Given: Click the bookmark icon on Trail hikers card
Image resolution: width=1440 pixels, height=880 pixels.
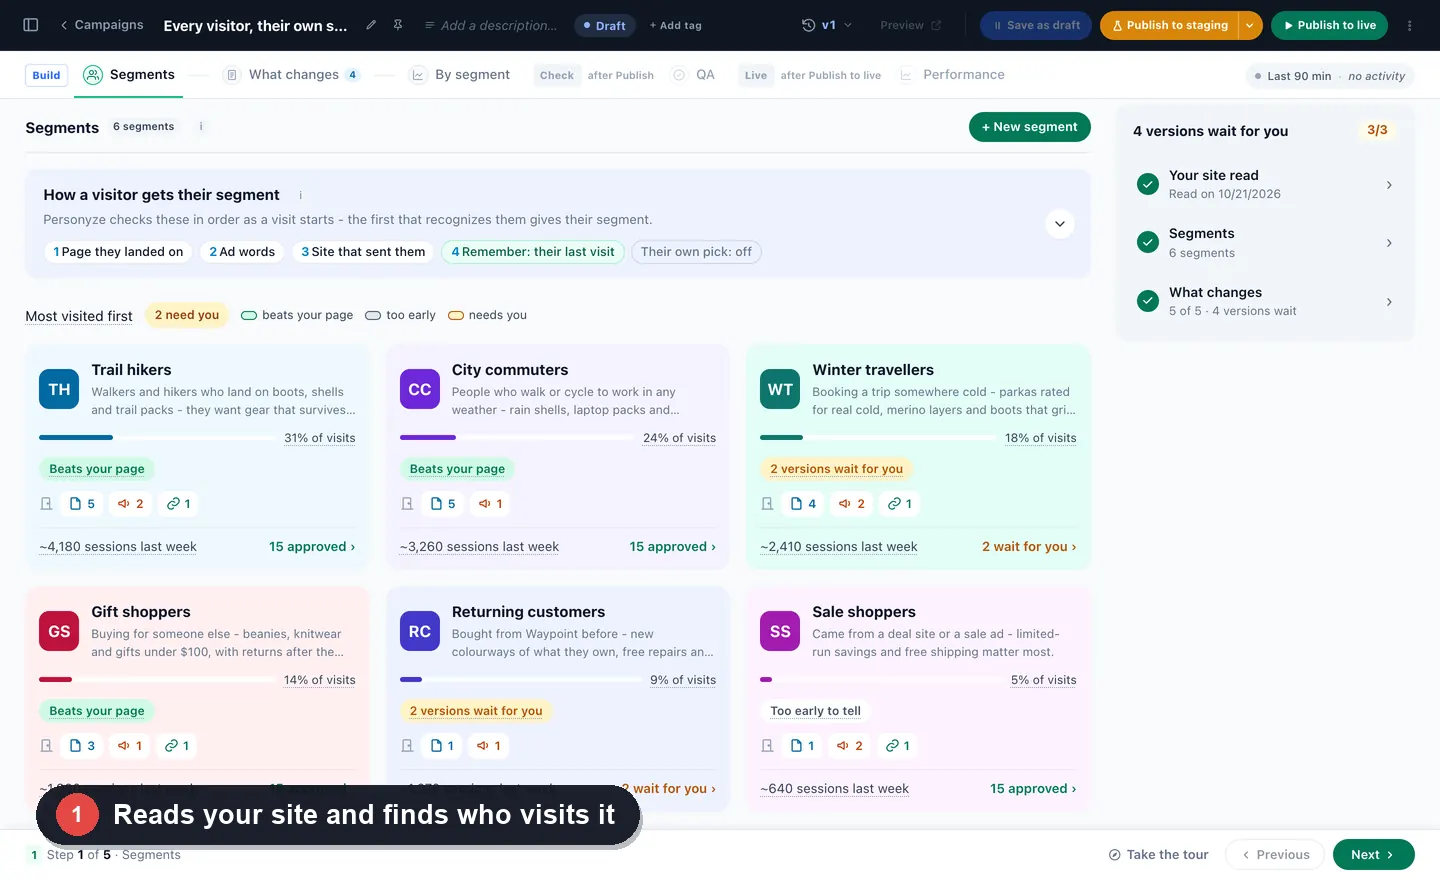Looking at the screenshot, I should [x=46, y=504].
